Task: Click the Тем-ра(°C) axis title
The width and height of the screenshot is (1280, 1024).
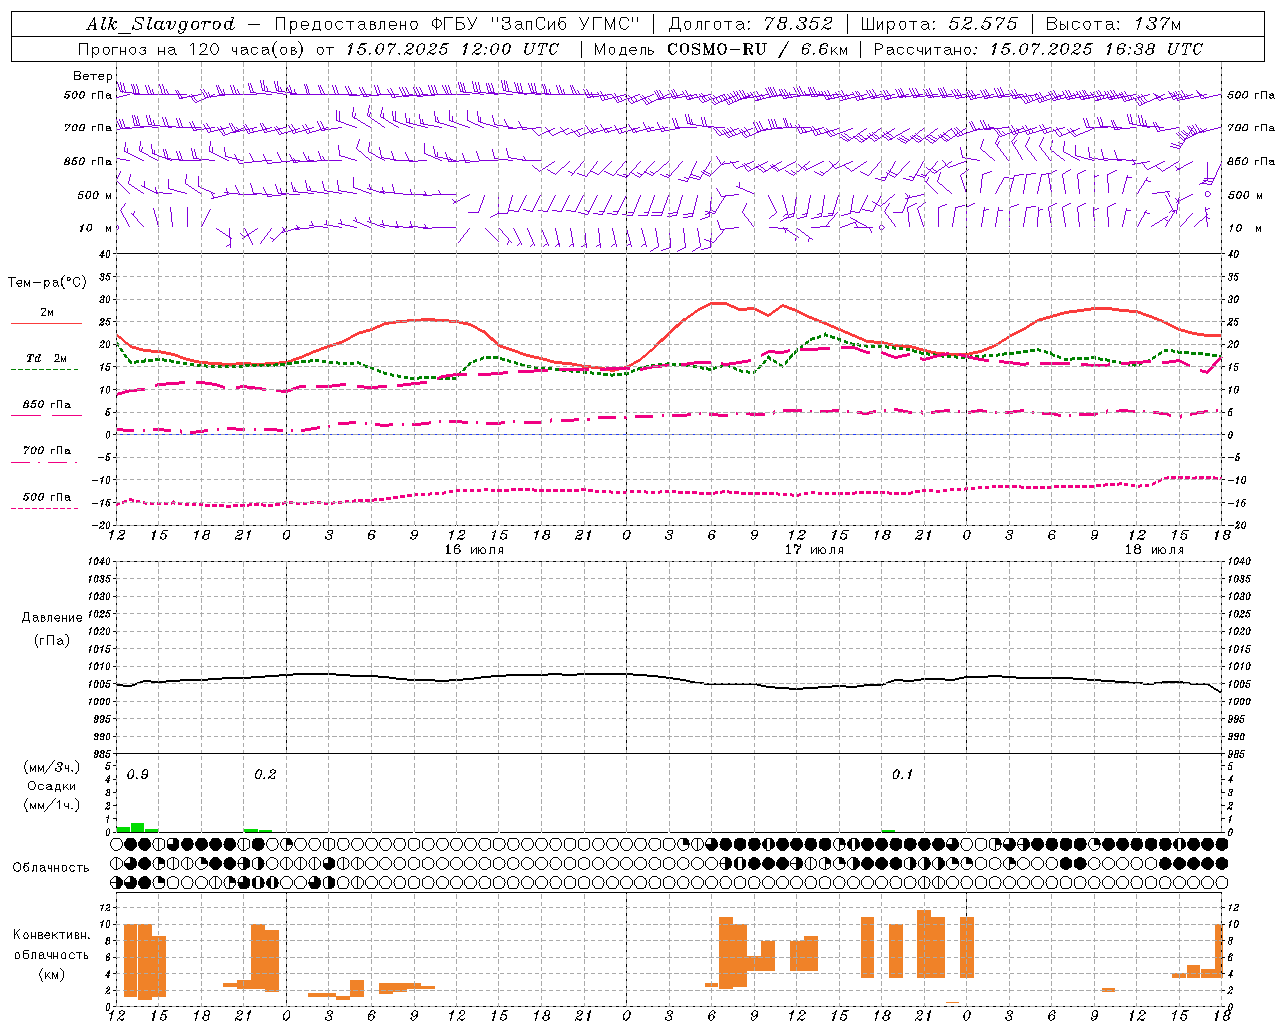Action: pos(47,283)
